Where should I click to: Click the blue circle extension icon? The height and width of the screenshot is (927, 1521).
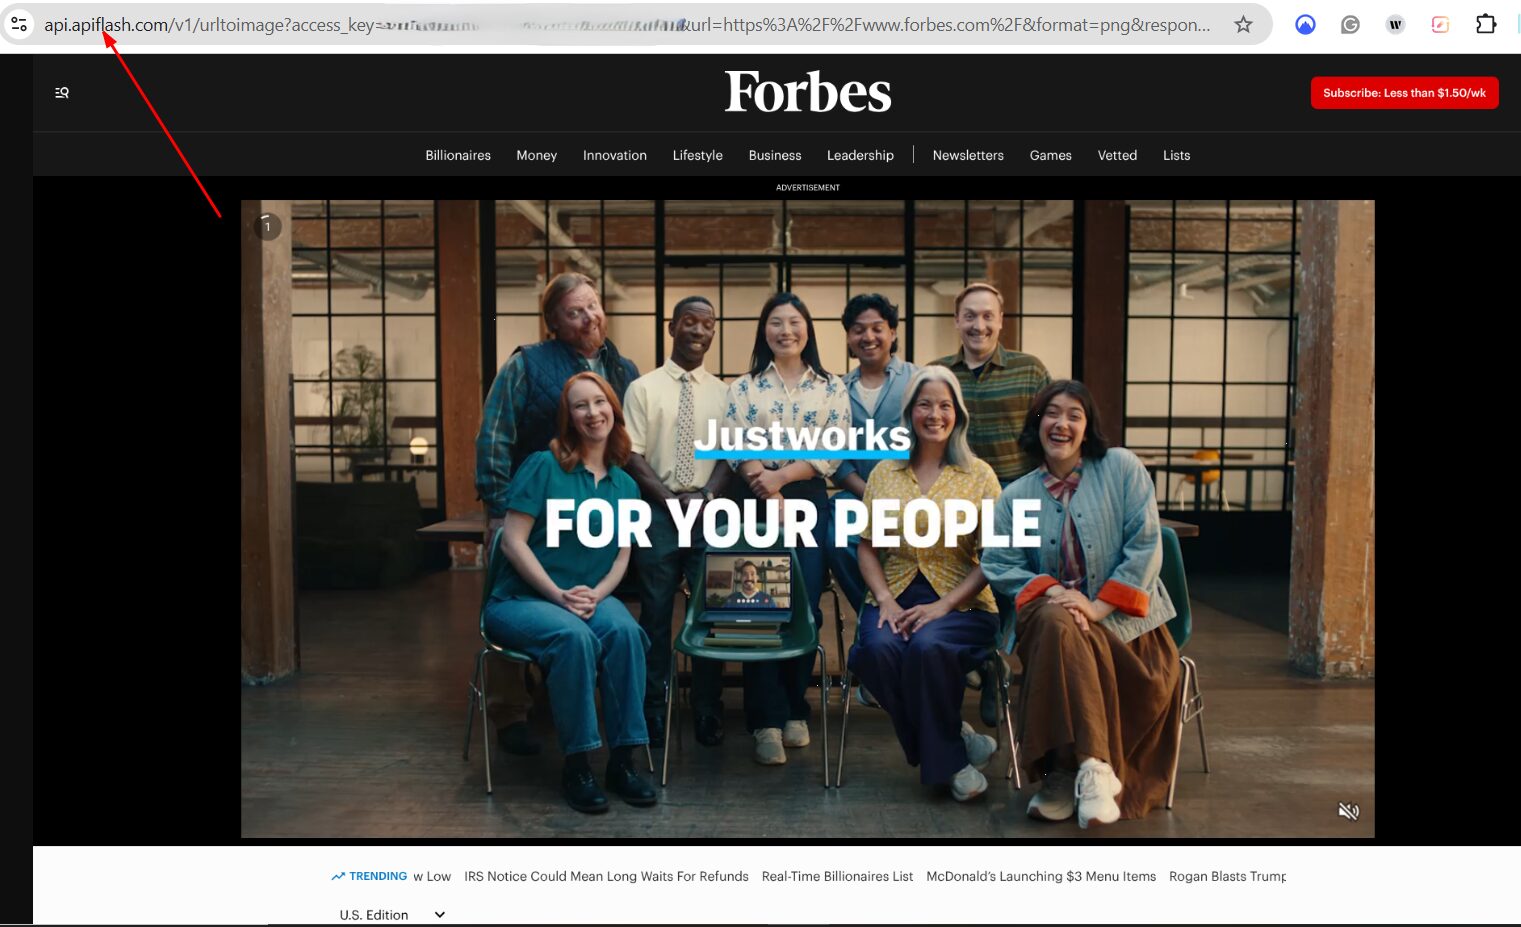pos(1305,25)
